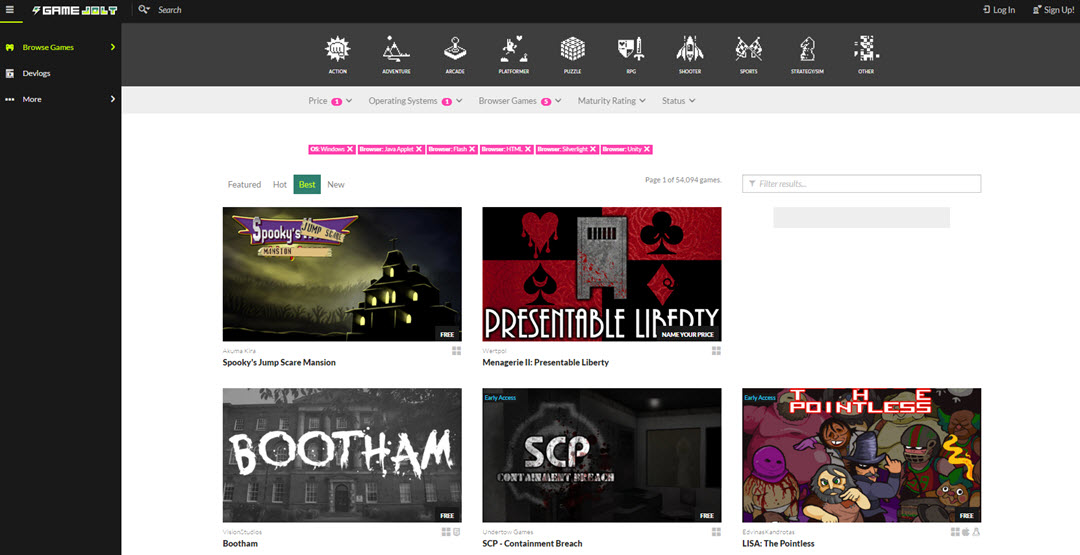The width and height of the screenshot is (1080, 555).
Task: Switch to the New games tab
Action: 336,184
